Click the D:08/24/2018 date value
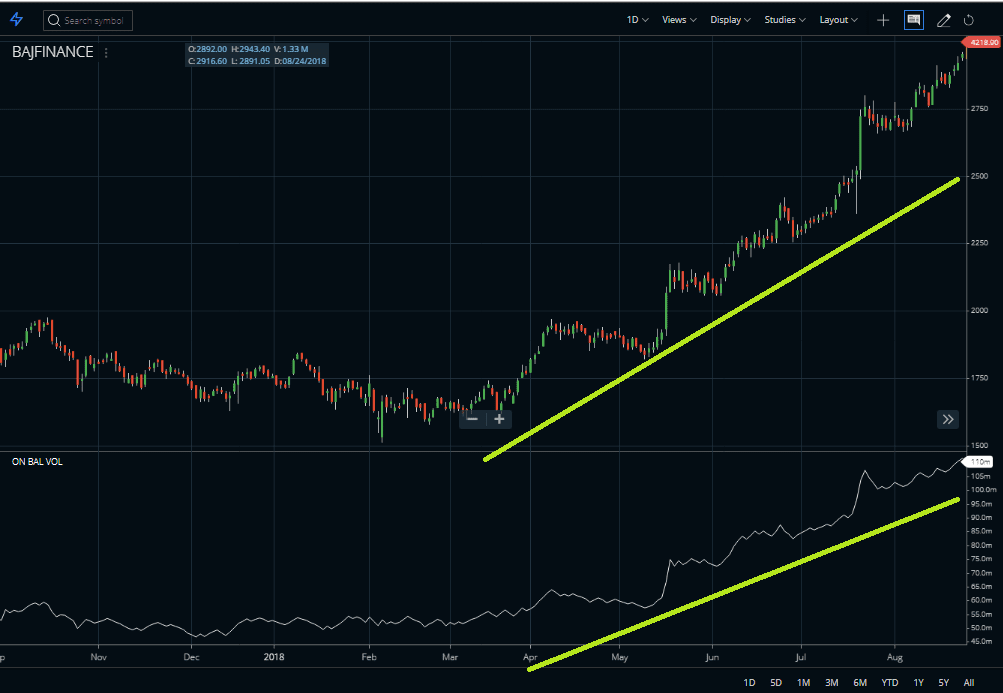Image resolution: width=1003 pixels, height=693 pixels. pos(300,61)
